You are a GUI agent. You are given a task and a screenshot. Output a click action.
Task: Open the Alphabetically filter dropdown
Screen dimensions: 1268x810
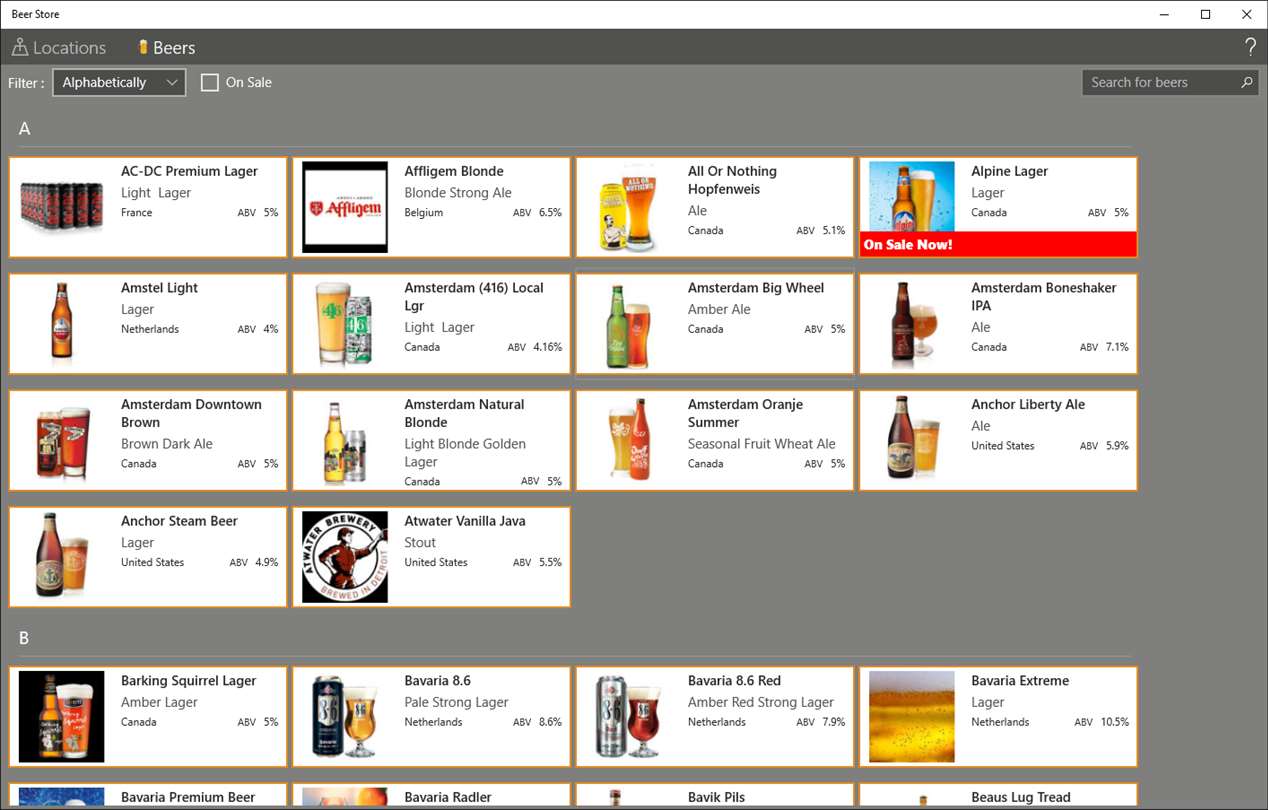(x=119, y=82)
